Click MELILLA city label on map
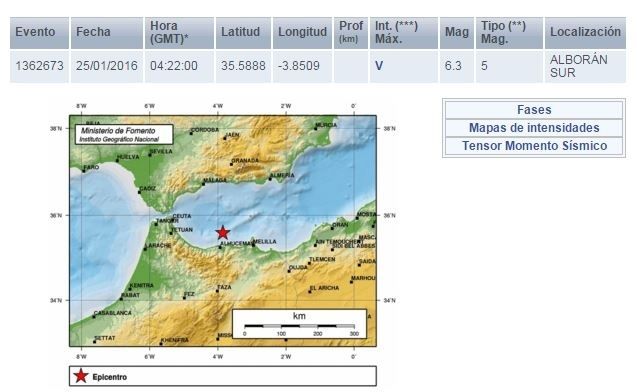The image size is (637, 392). coord(264,242)
